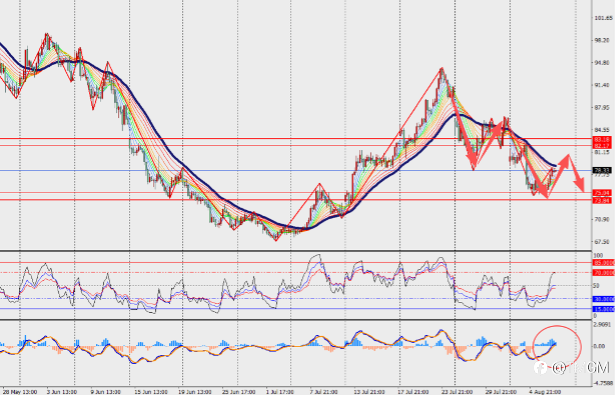The width and height of the screenshot is (616, 396).
Task: Select the 94.80 price scale value
Action: [x=603, y=62]
